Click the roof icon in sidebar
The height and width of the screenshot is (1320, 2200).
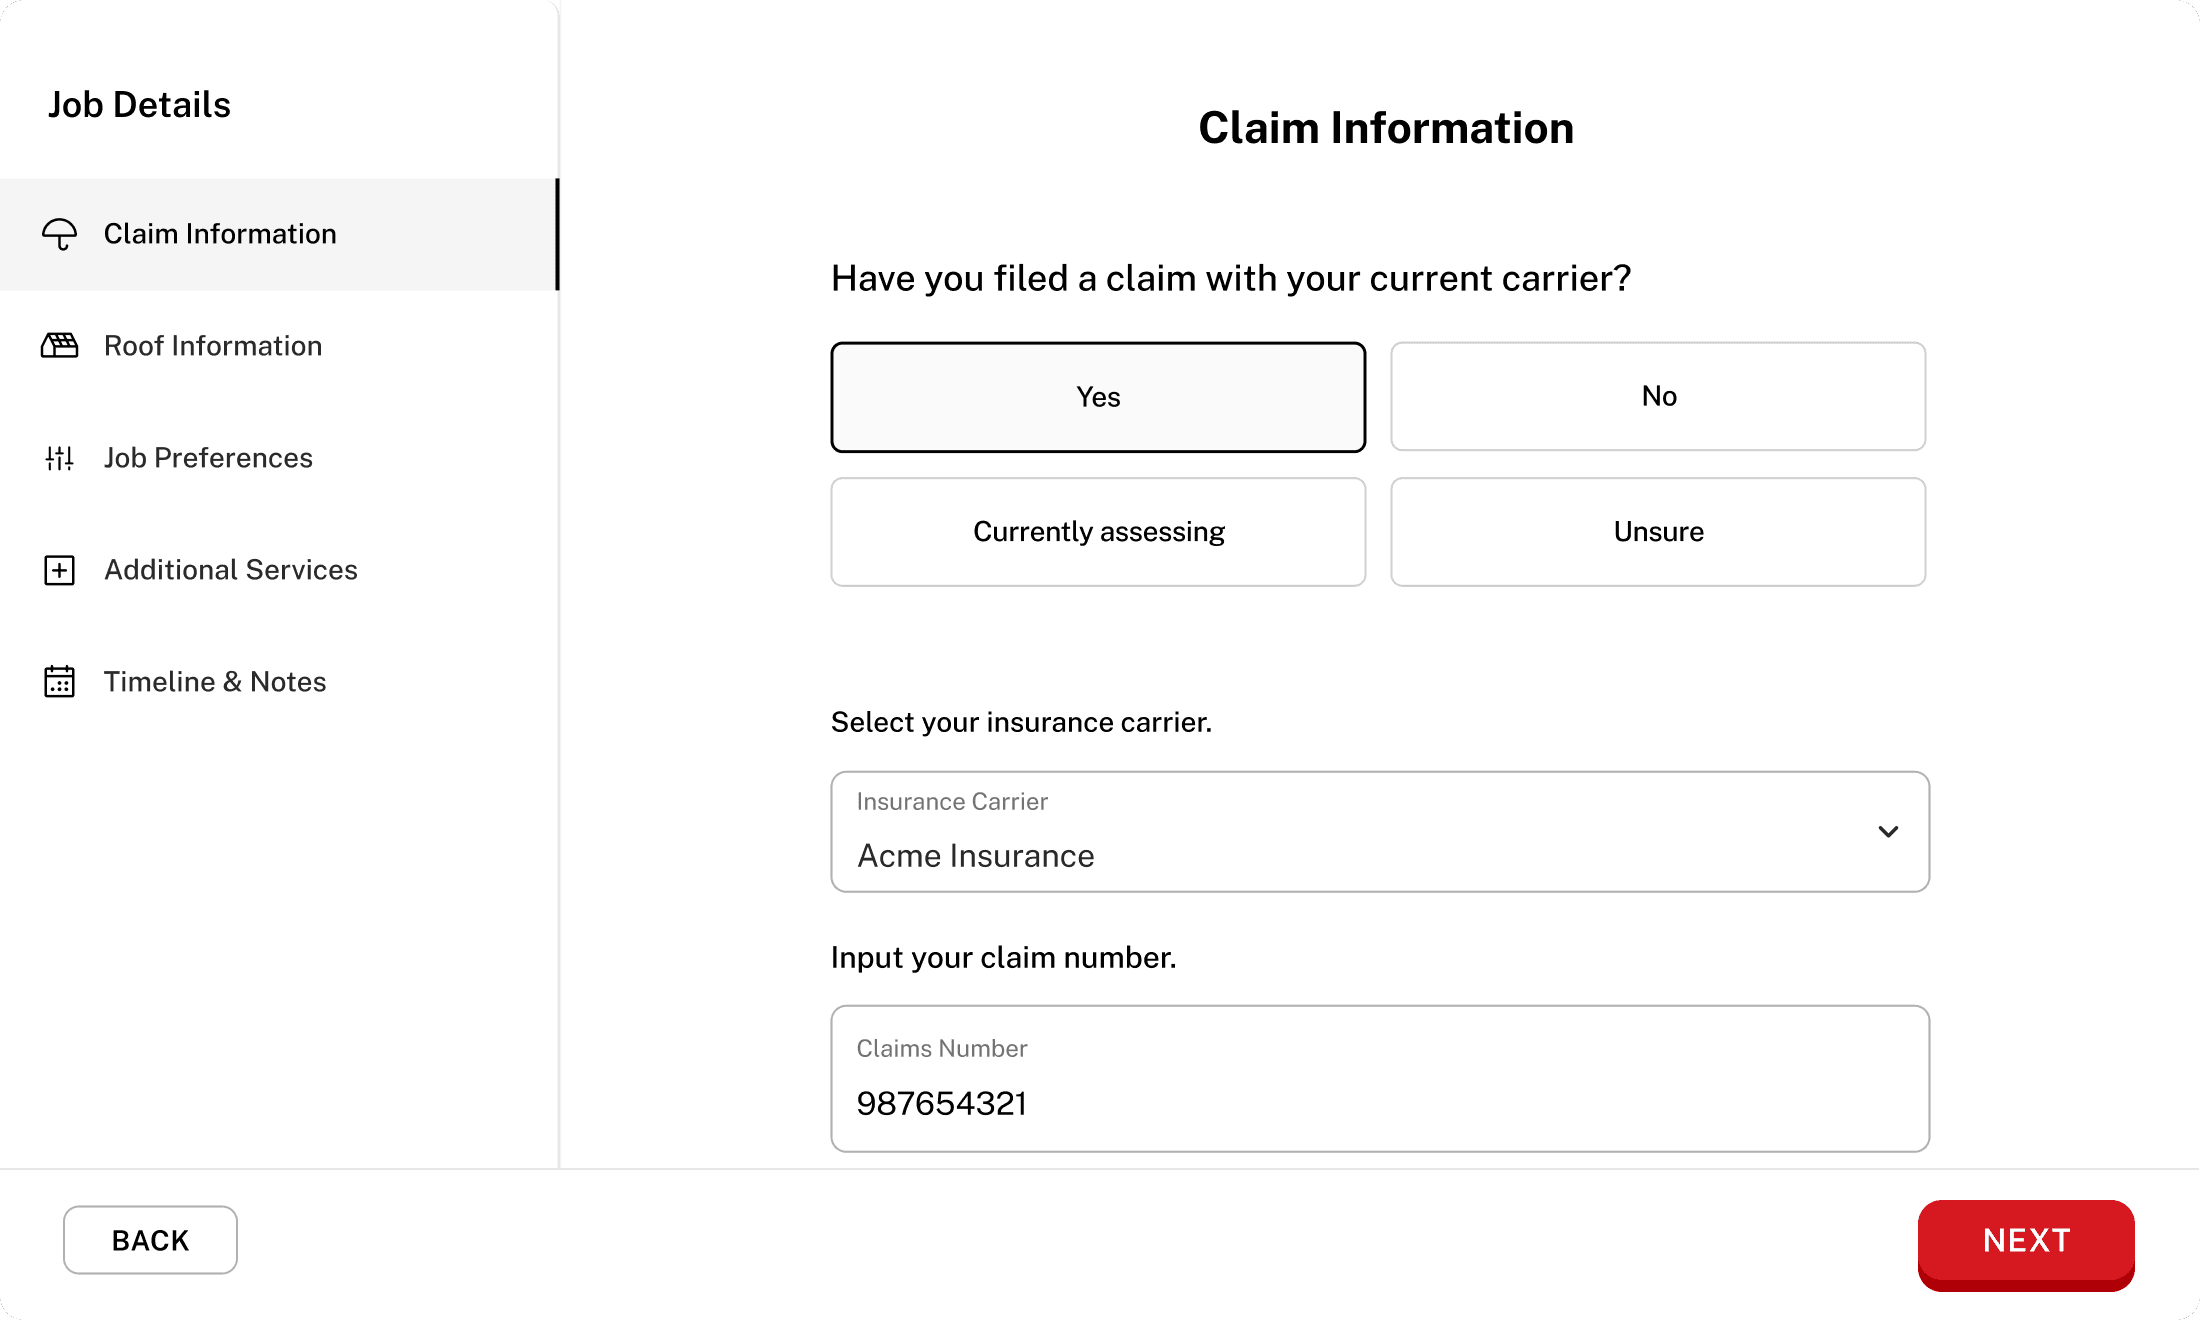click(x=60, y=346)
